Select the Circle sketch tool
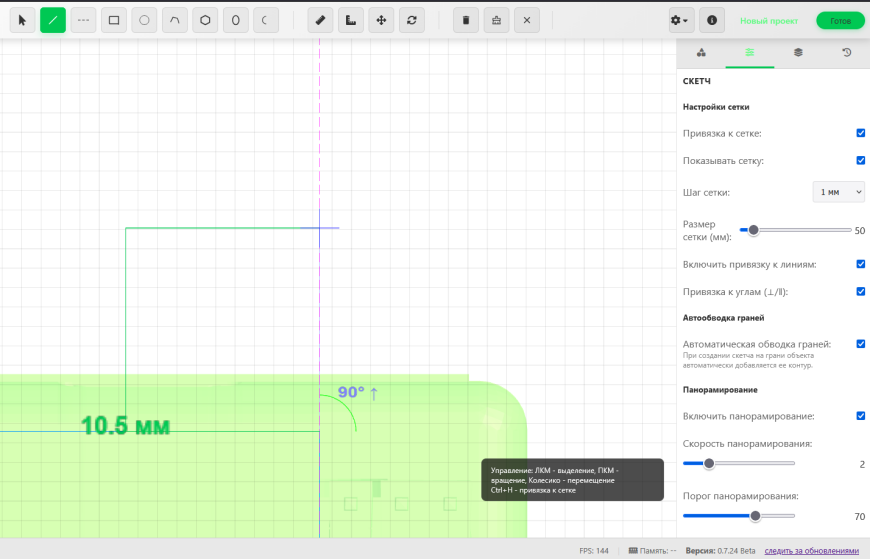The height and width of the screenshot is (559, 870). [144, 20]
